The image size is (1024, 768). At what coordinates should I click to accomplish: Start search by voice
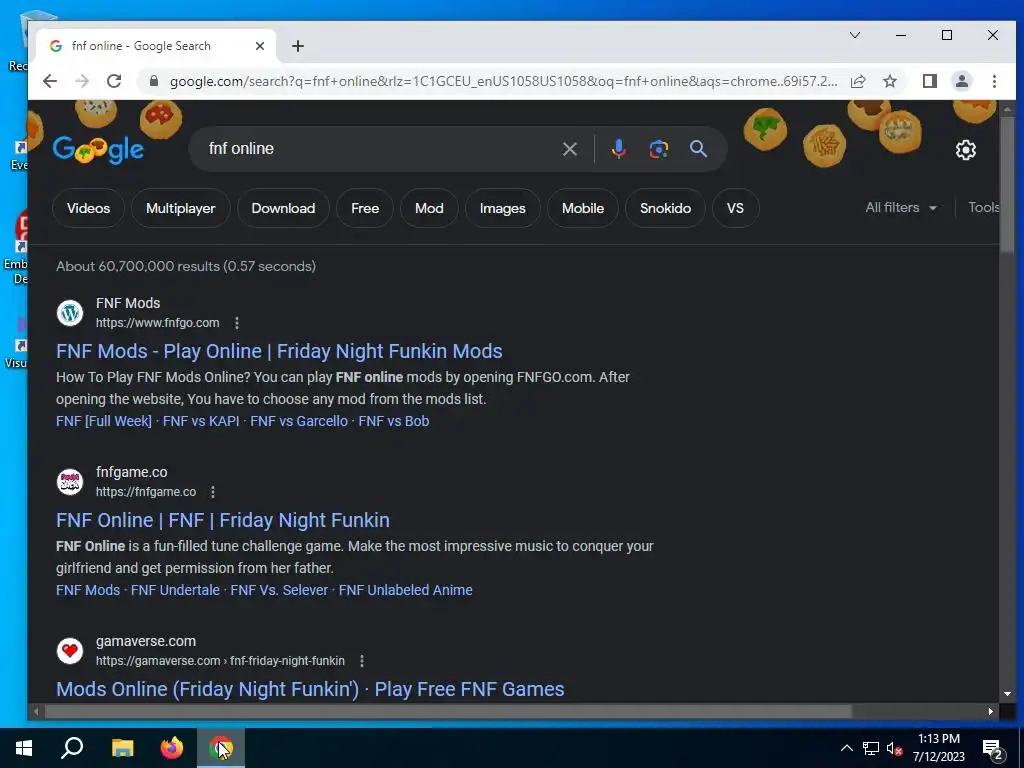(618, 149)
